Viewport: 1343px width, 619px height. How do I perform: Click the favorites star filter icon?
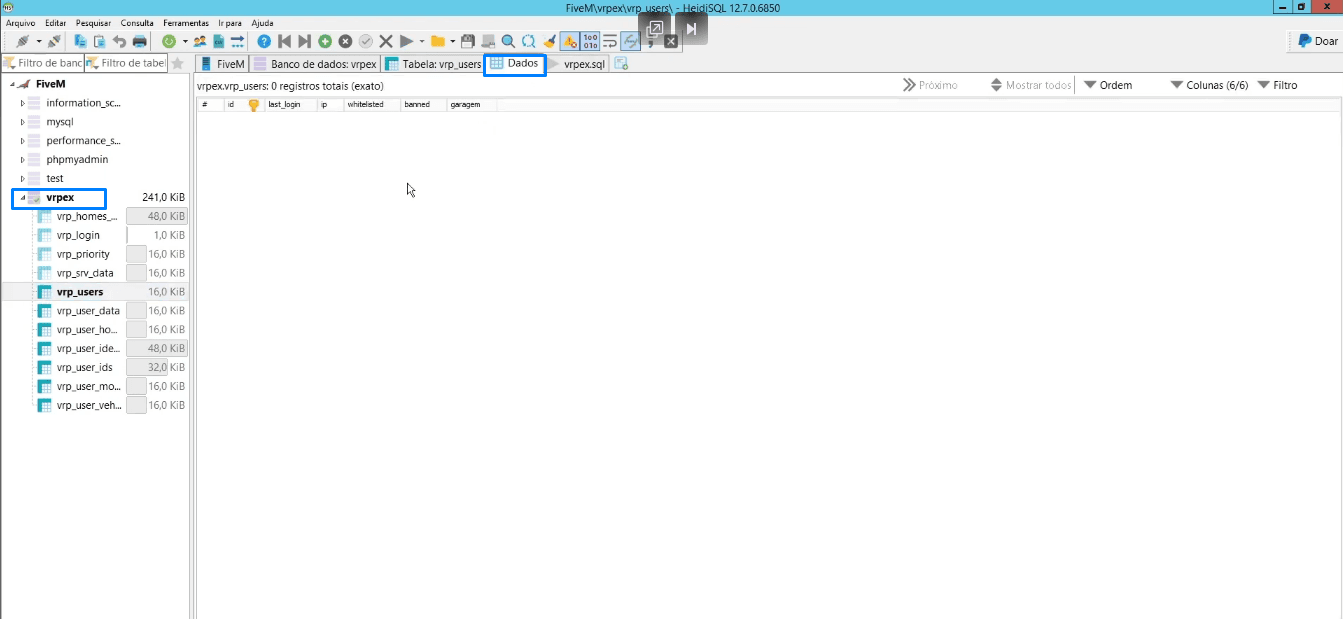click(x=177, y=63)
